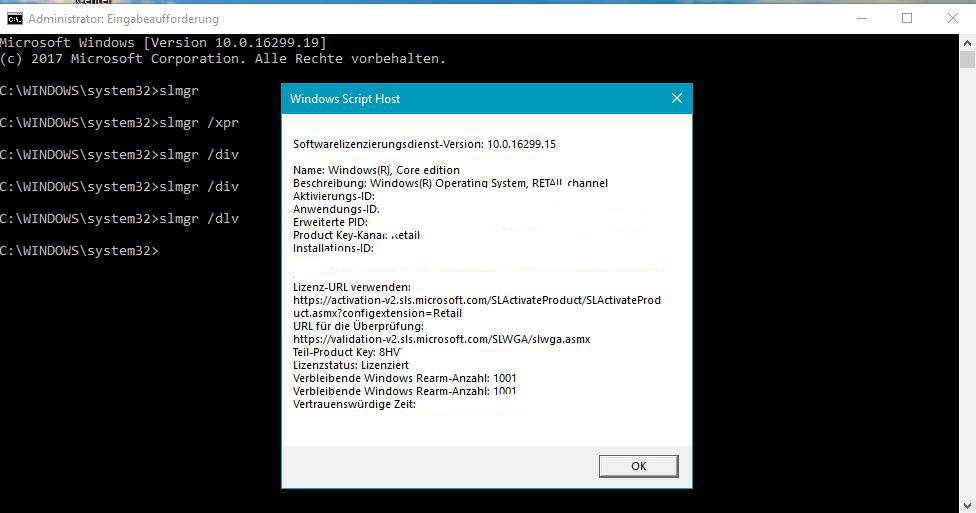Click the 'Beschreibung' line in the dialog
Image resolution: width=976 pixels, height=513 pixels.
(x=450, y=183)
